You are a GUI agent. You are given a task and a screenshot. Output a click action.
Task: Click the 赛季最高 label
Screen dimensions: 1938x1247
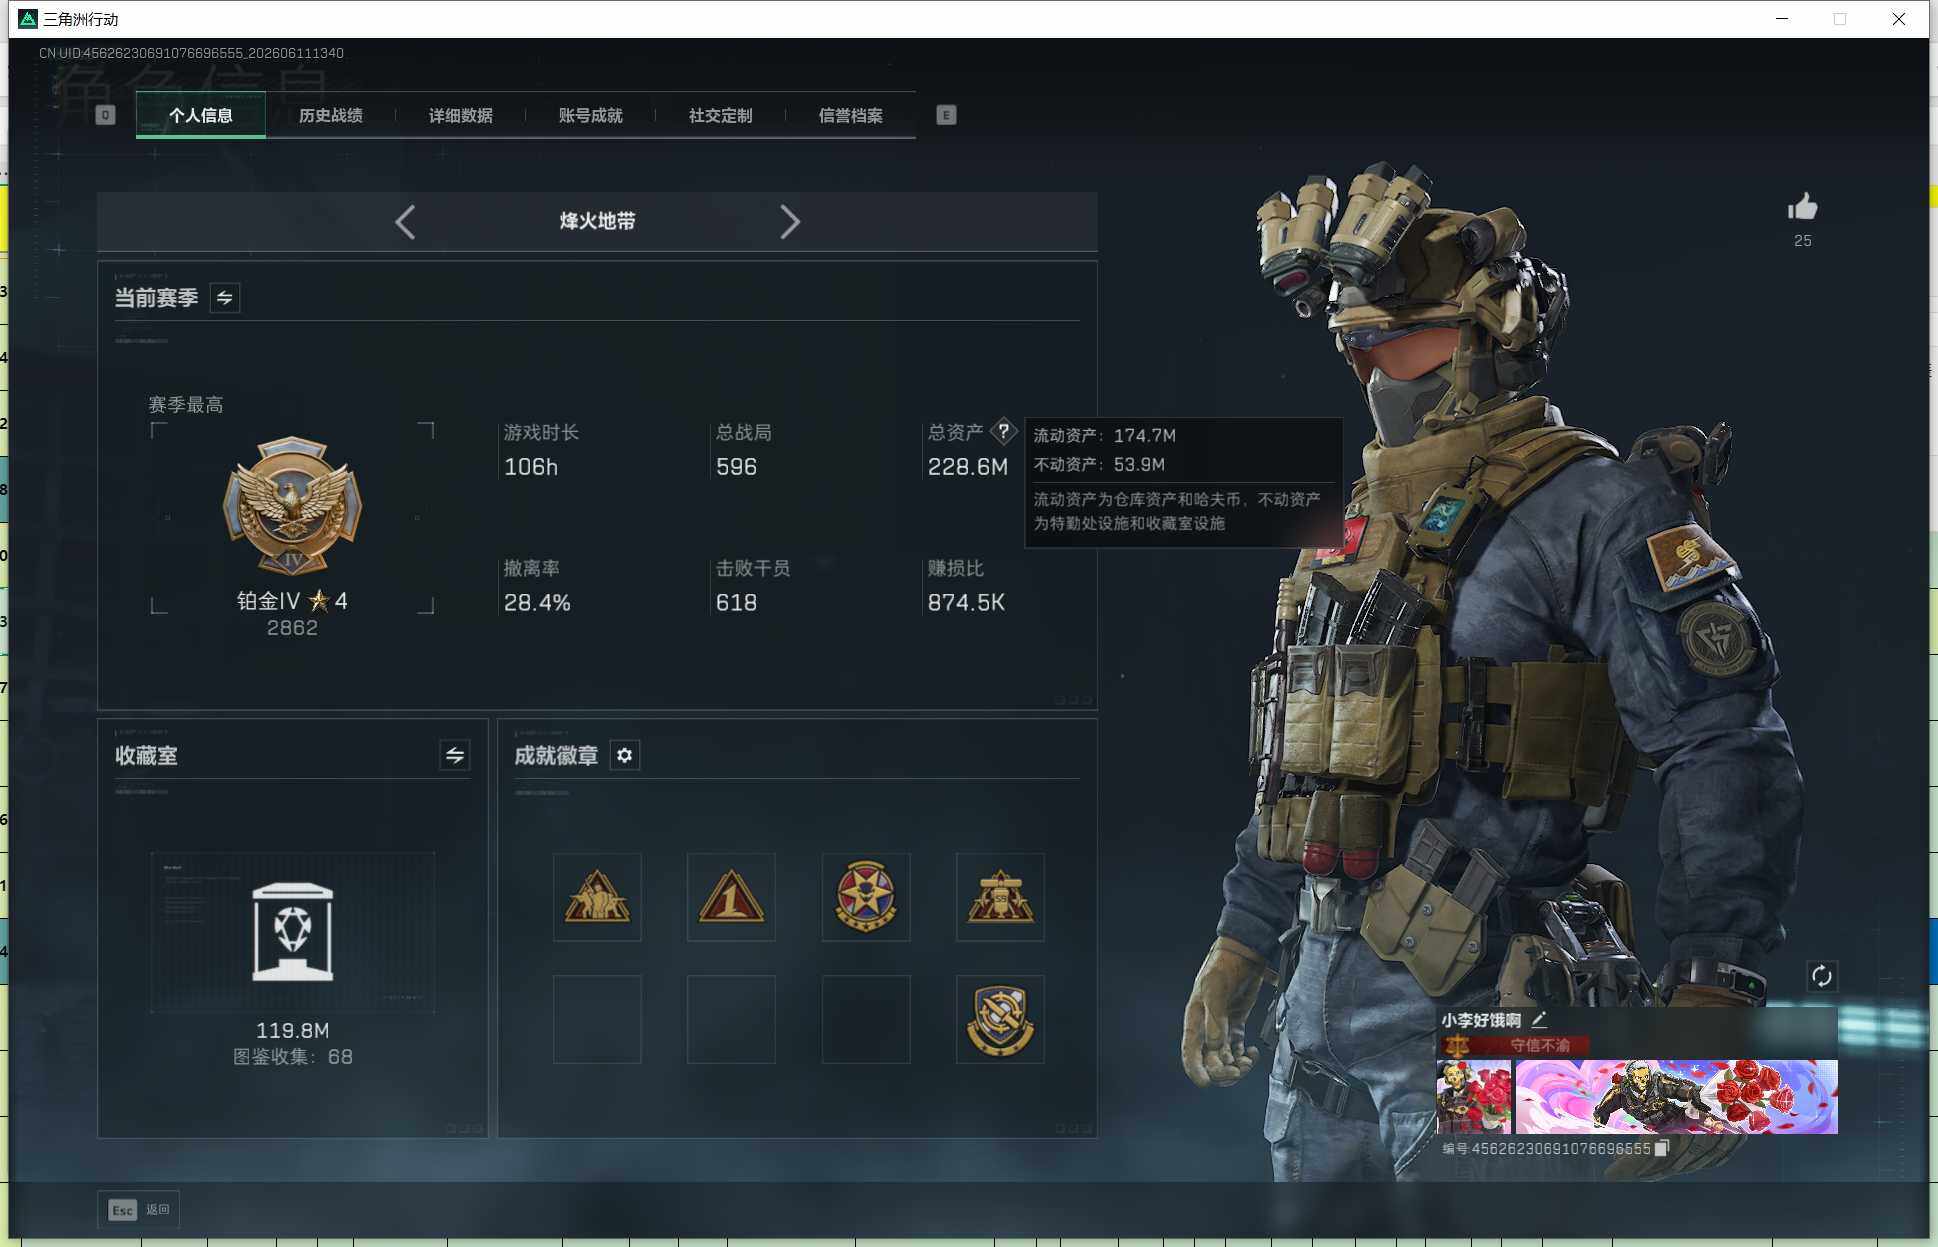point(186,405)
